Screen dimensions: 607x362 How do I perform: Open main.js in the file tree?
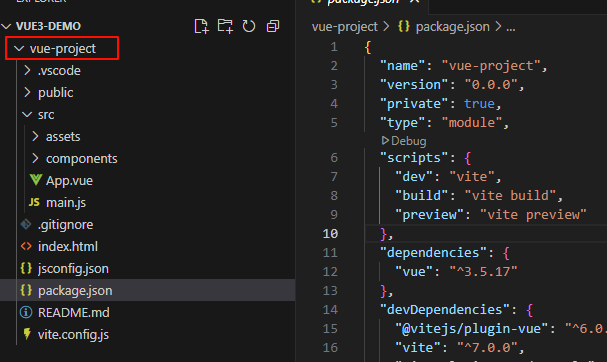pyautogui.click(x=66, y=202)
